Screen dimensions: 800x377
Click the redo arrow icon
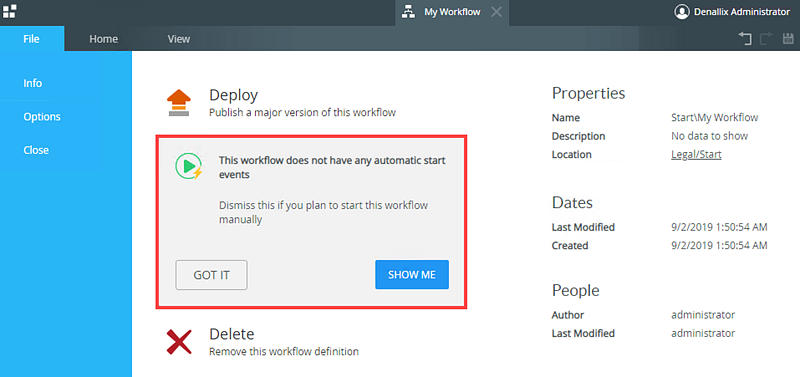click(766, 39)
